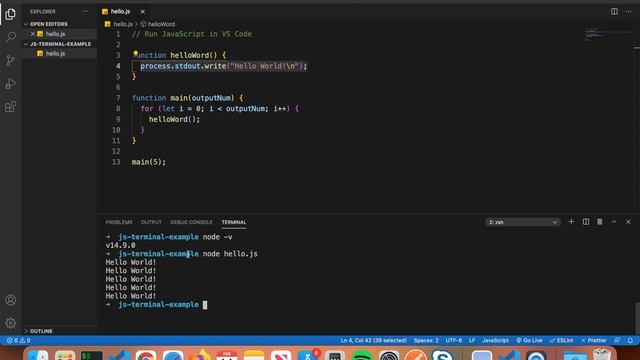The height and width of the screenshot is (360, 640).
Task: Open Terminal app from the dock
Action: click(x=92, y=355)
